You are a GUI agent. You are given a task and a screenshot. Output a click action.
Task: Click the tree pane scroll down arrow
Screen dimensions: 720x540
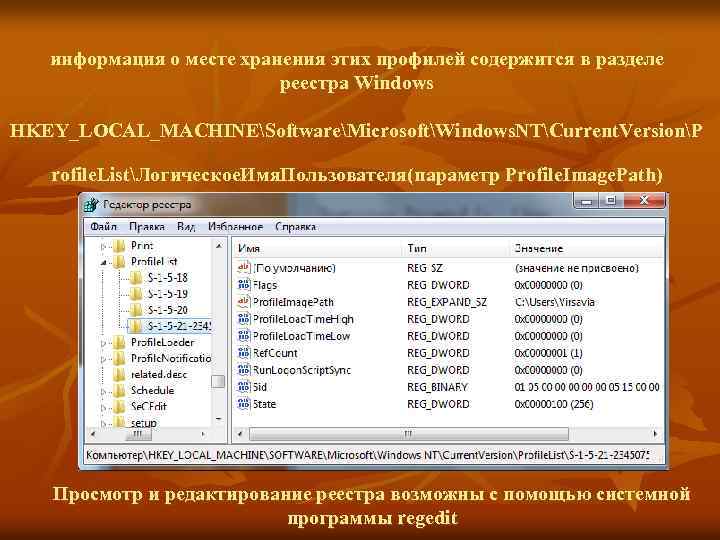(x=219, y=419)
